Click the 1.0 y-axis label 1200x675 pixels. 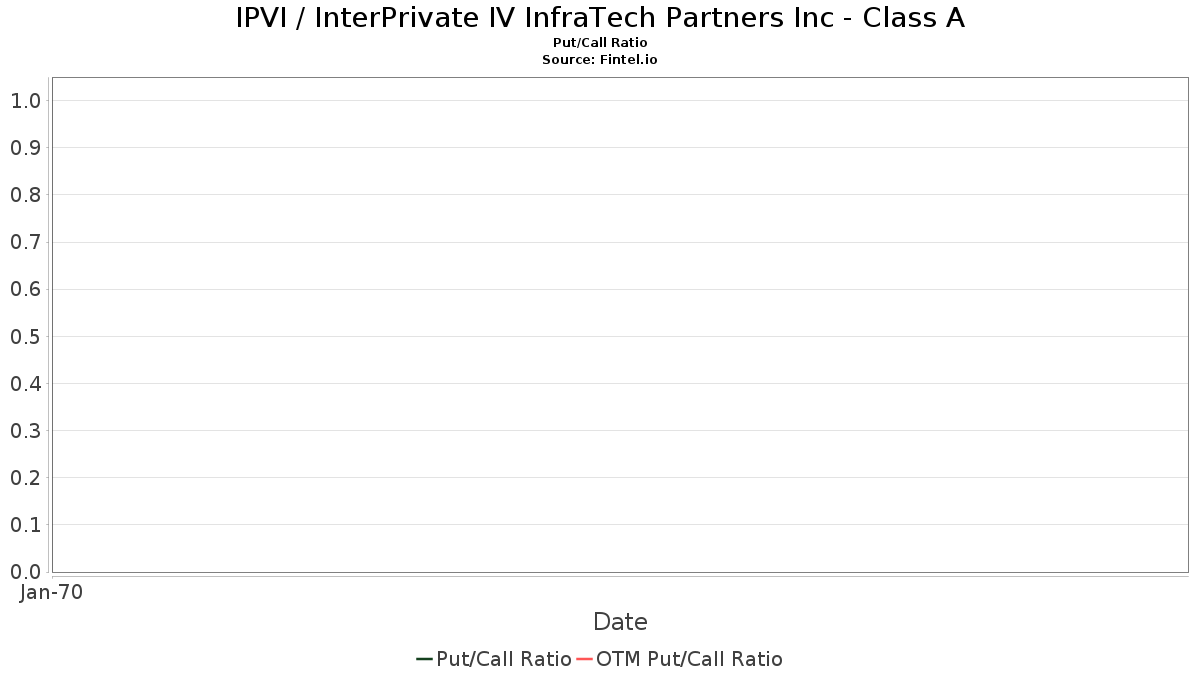[x=25, y=101]
